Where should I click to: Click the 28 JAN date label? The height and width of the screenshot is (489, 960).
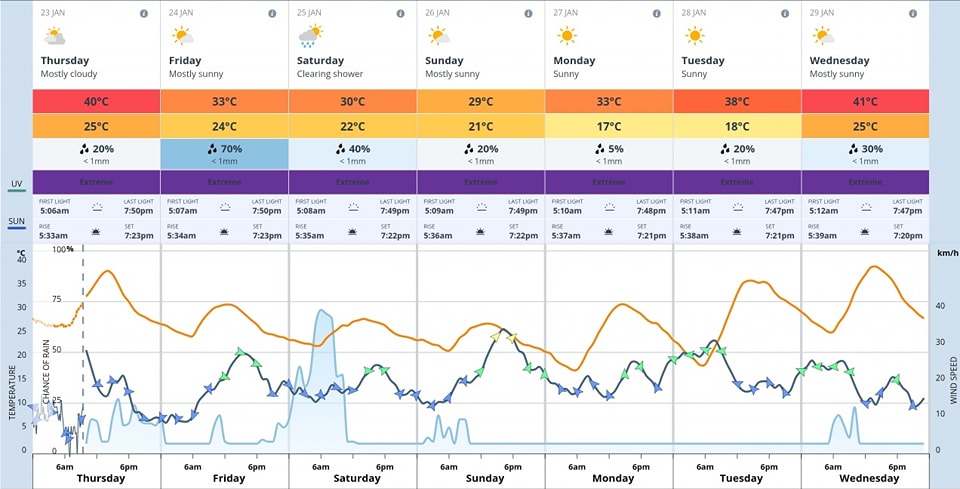[x=694, y=13]
